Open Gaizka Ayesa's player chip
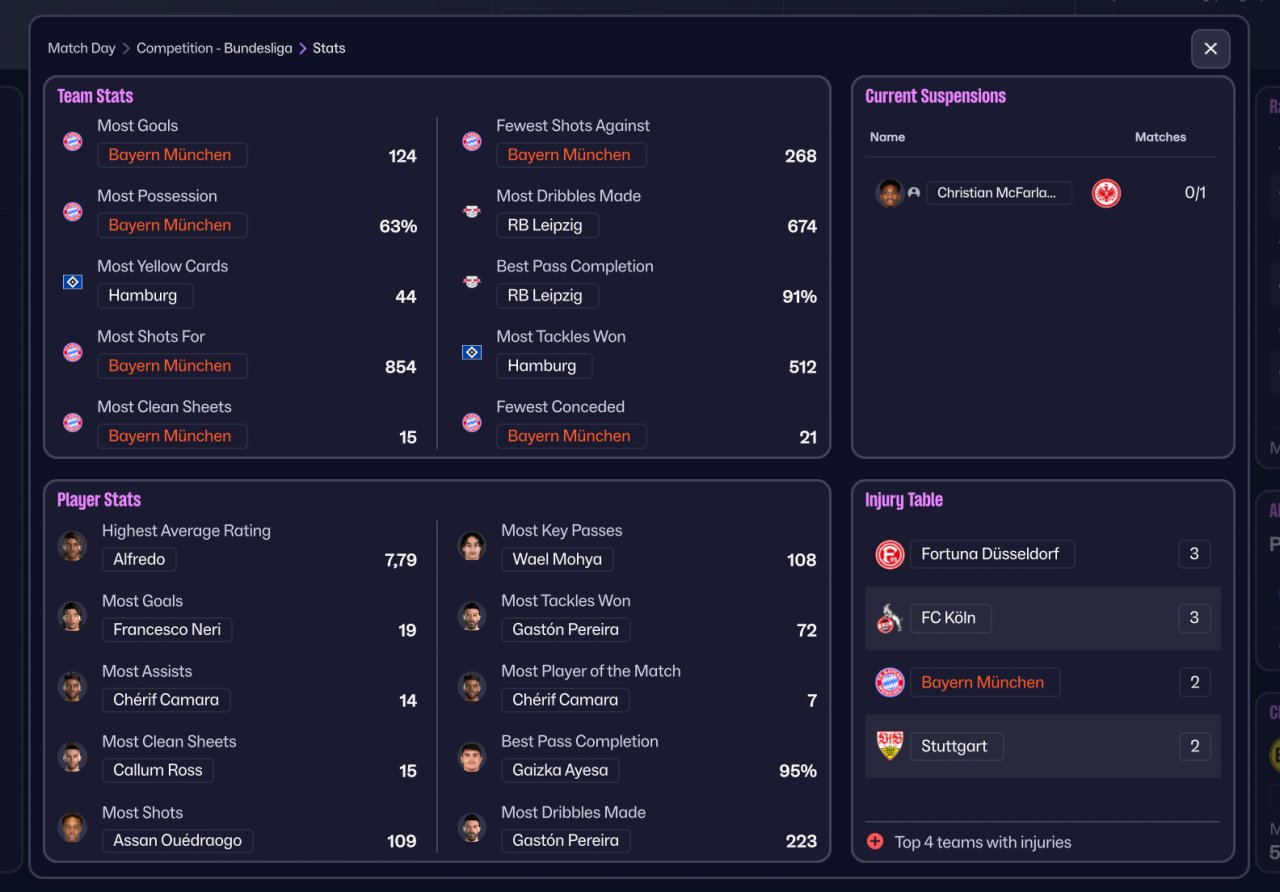 560,770
